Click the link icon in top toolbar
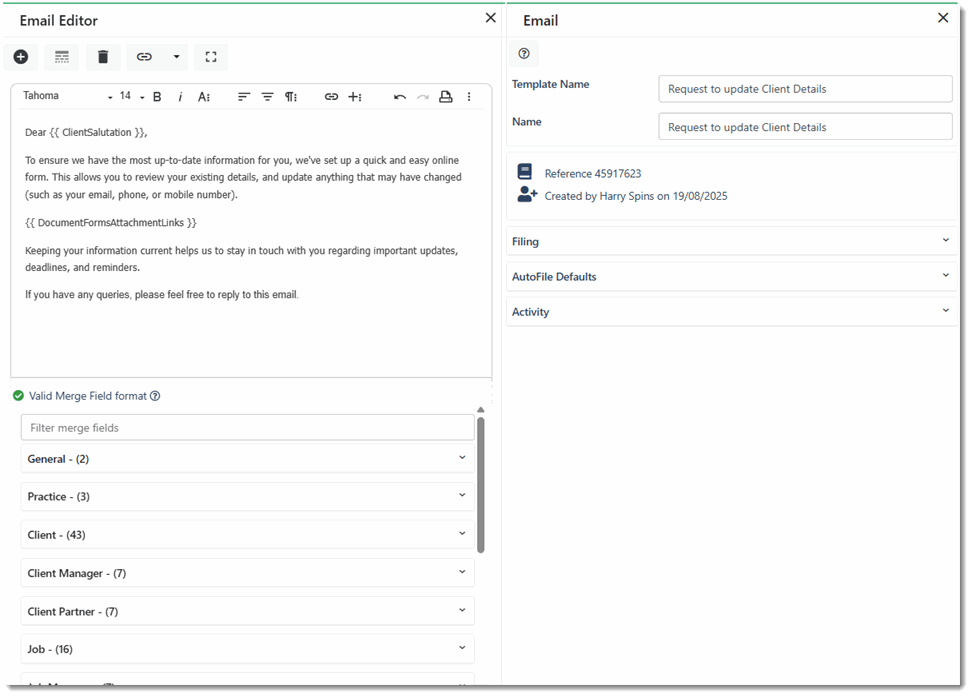The width and height of the screenshot is (972, 697). [144, 57]
